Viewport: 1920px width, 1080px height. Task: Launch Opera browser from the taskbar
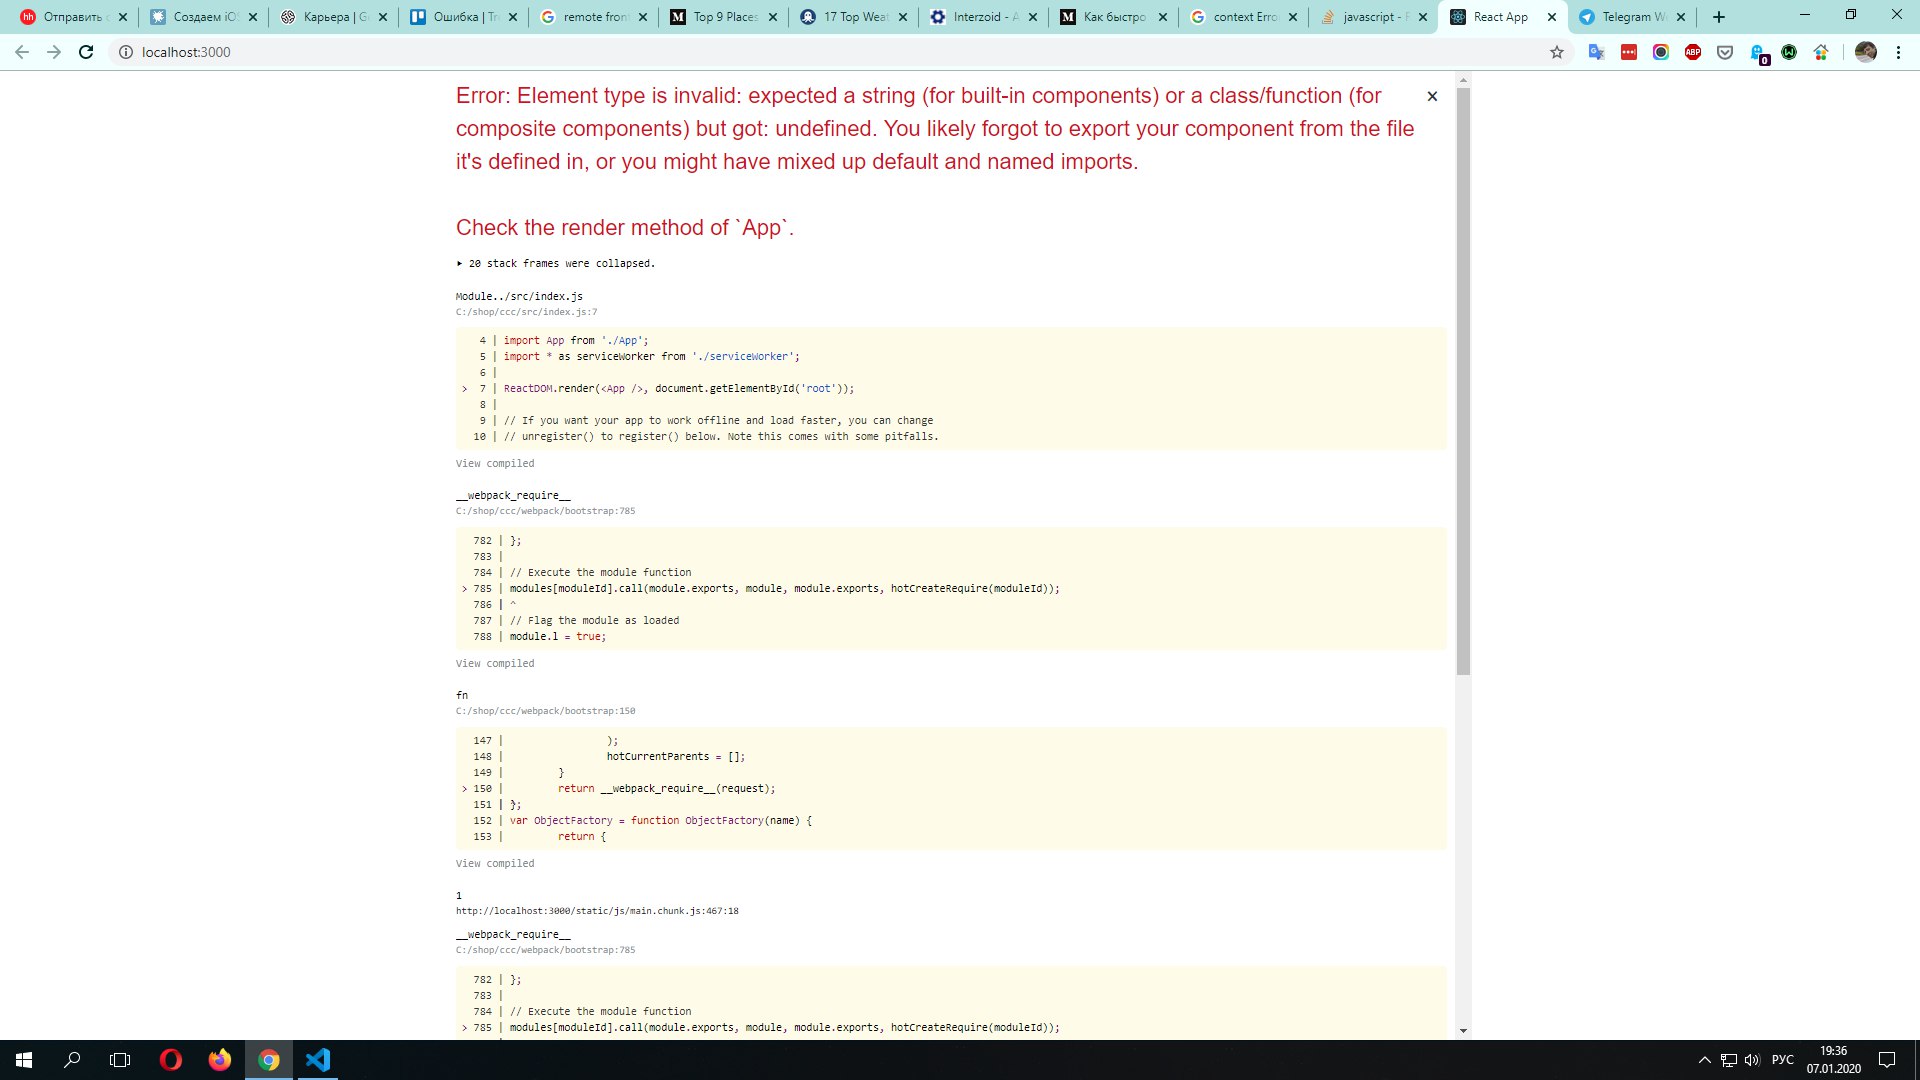[170, 1060]
